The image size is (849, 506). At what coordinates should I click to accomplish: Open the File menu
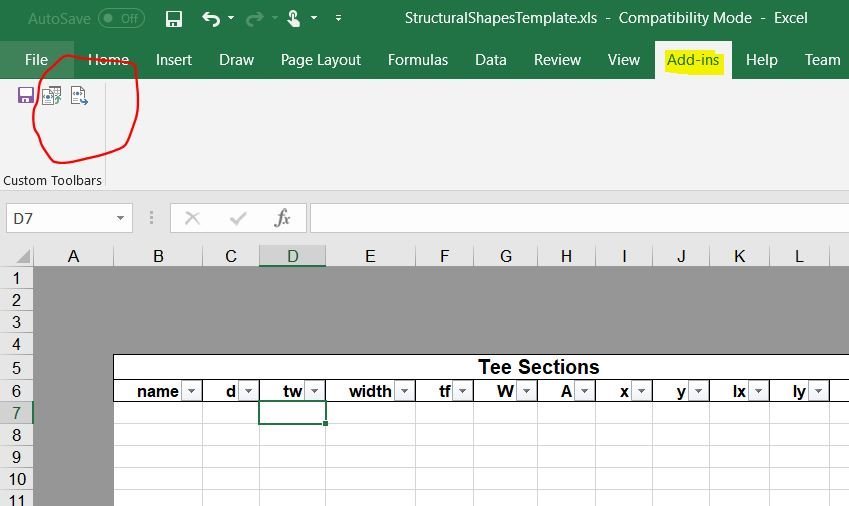tap(36, 60)
